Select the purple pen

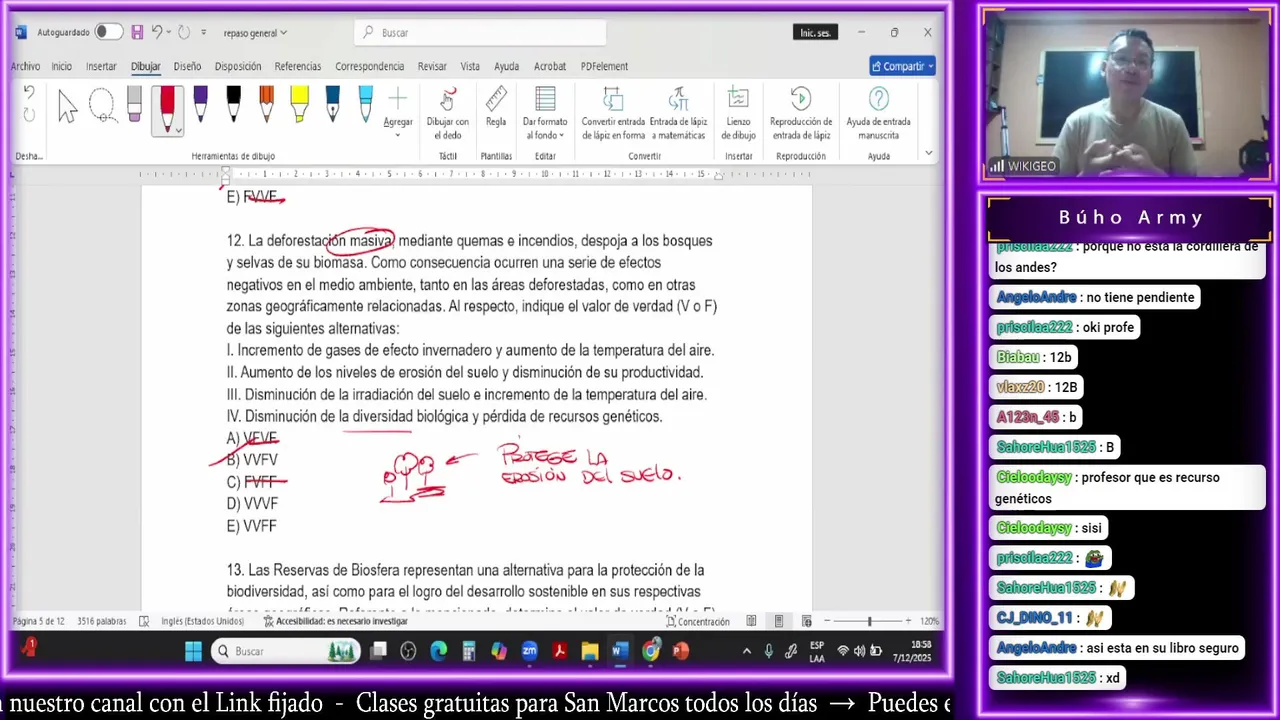point(200,106)
